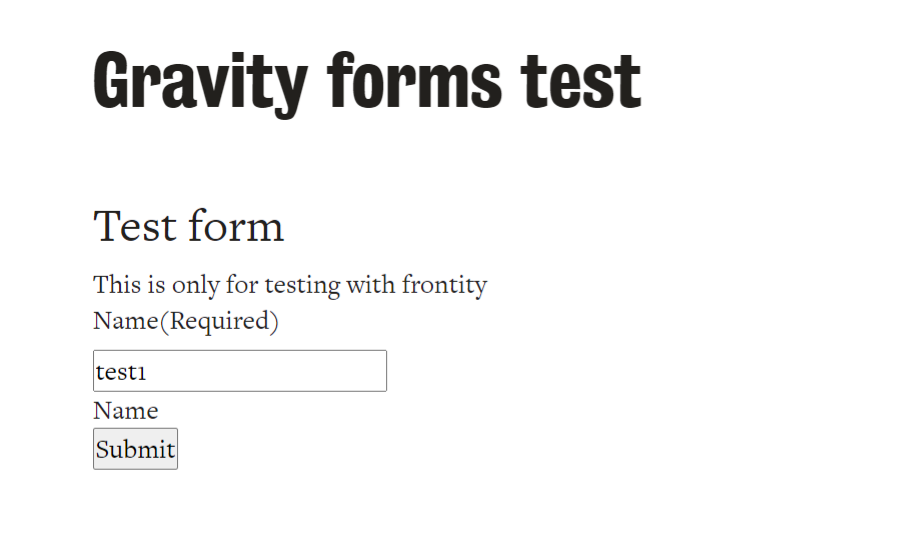Click the "test1" text inside the input
Image resolution: width=909 pixels, height=554 pixels.
coord(121,372)
